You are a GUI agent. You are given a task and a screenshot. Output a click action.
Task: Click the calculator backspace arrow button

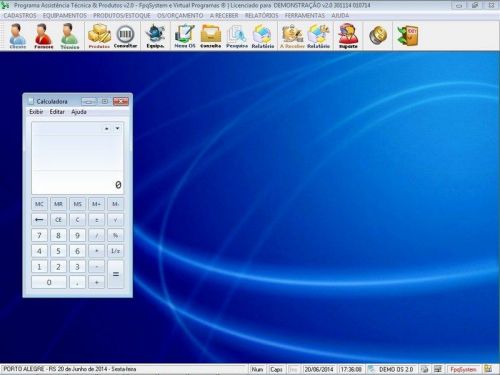[39, 220]
